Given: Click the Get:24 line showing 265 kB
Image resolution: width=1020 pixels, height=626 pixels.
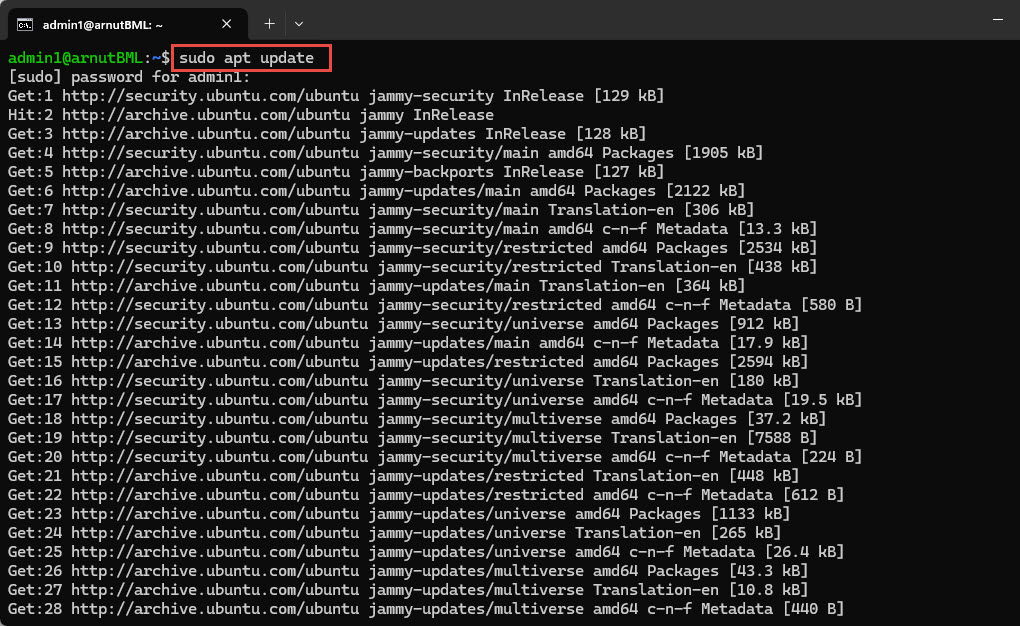Looking at the screenshot, I should point(394,533).
